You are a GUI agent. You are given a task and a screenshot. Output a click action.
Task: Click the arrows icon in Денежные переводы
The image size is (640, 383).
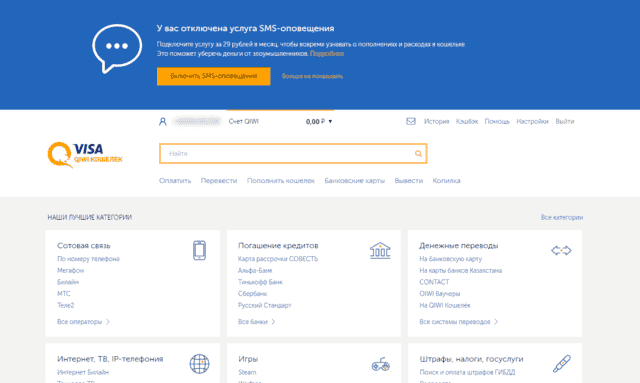point(561,250)
